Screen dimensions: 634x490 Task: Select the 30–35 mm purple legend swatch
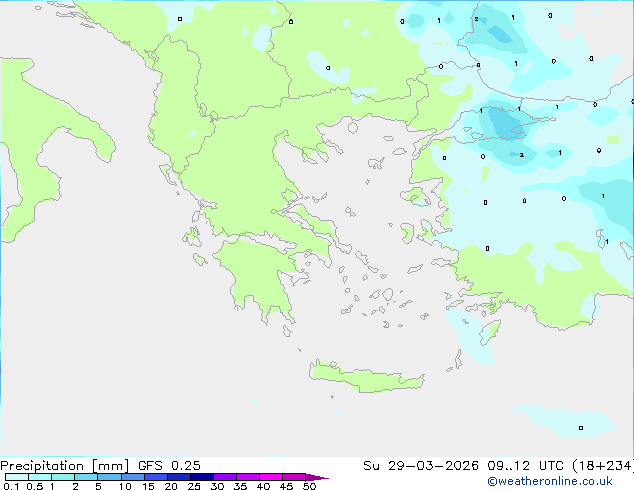point(225,477)
